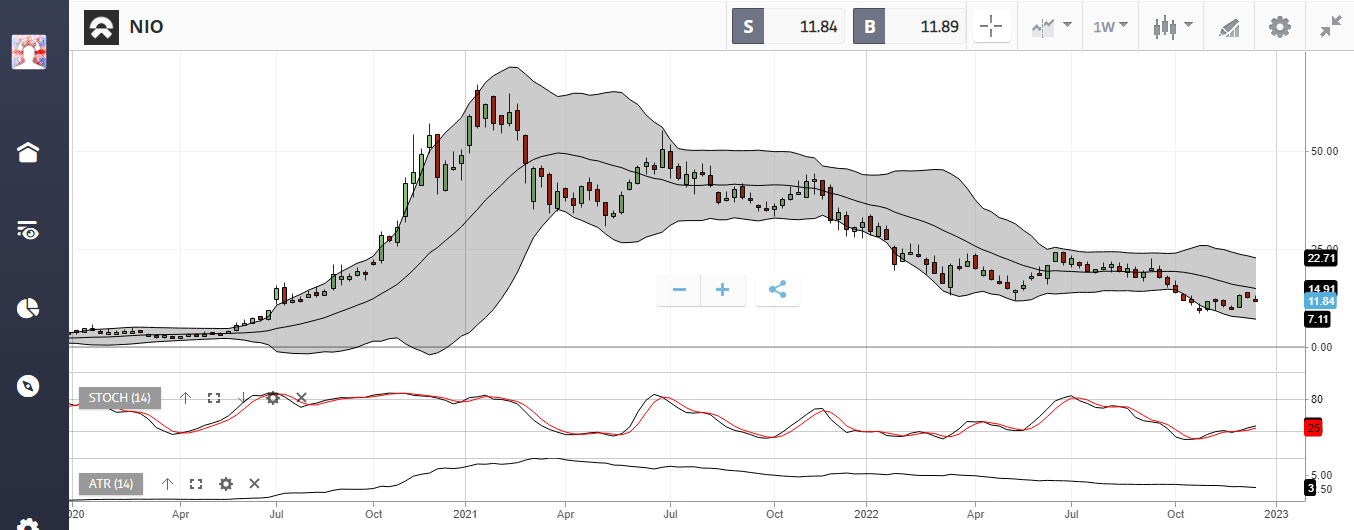Share the NIO chart
The width and height of the screenshot is (1354, 530).
pyautogui.click(x=778, y=290)
